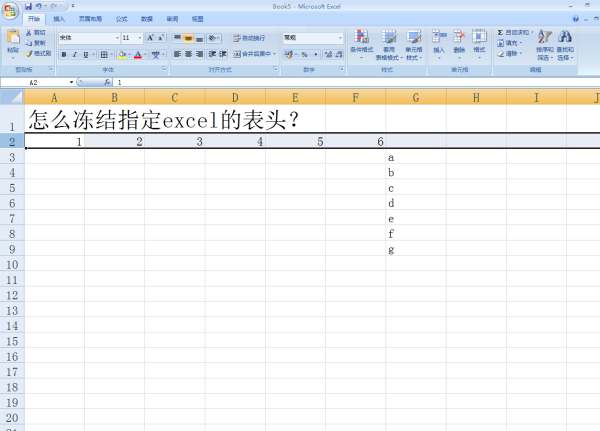The image size is (600, 431).
Task: Click the Paste clipboard icon
Action: click(13, 37)
